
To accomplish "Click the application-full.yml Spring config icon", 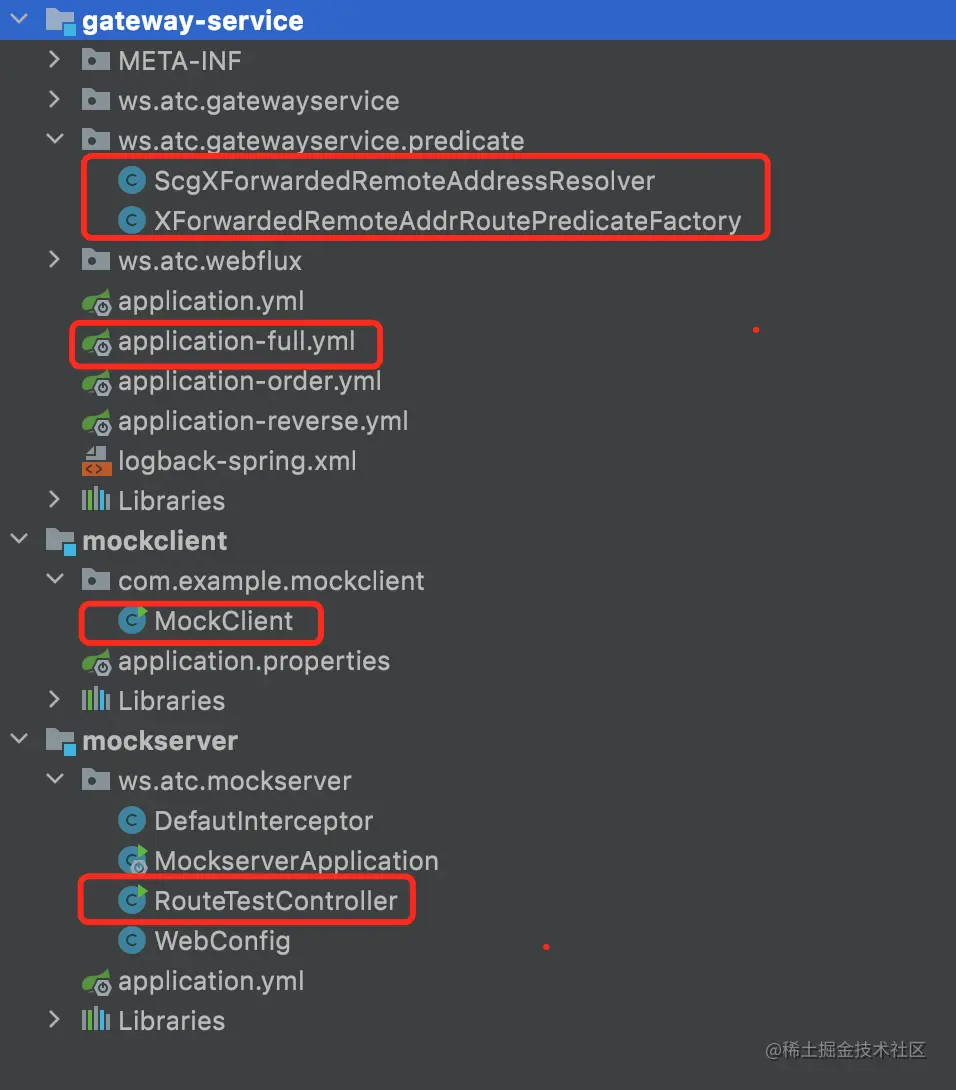I will pyautogui.click(x=96, y=342).
